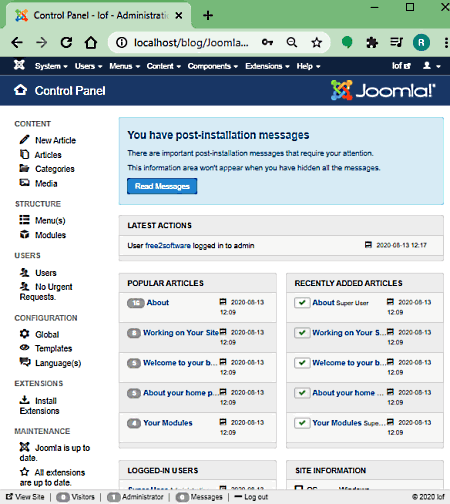Click the Menu(s) list icon
The image size is (450, 504).
[x=24, y=220]
